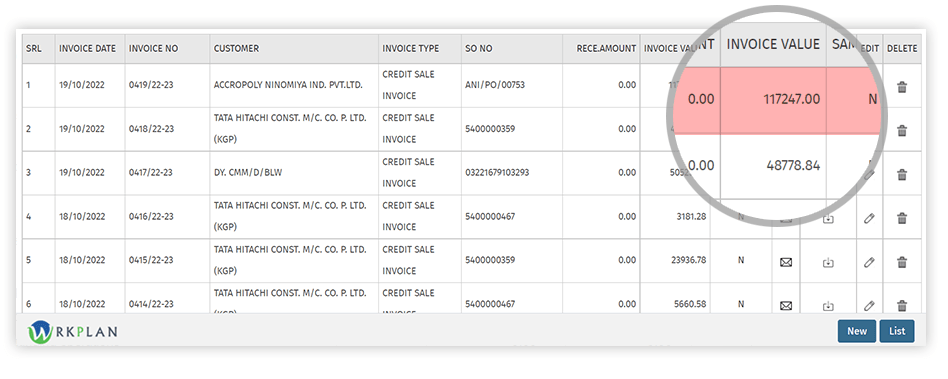
Task: Email invoice 0415/22-23 via envelope icon
Action: point(786,262)
